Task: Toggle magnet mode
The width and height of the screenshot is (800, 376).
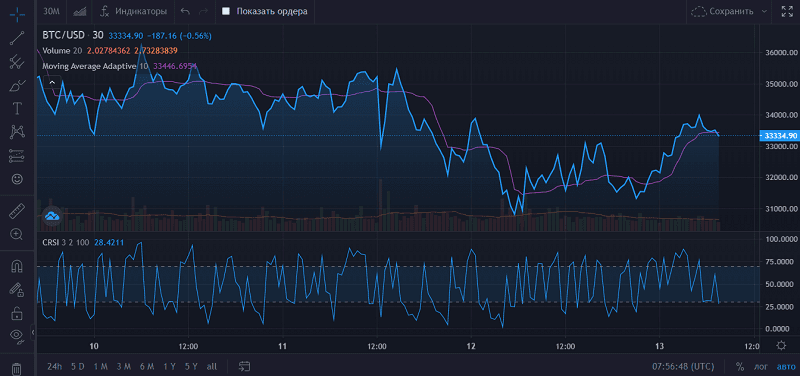Action: pyautogui.click(x=17, y=266)
